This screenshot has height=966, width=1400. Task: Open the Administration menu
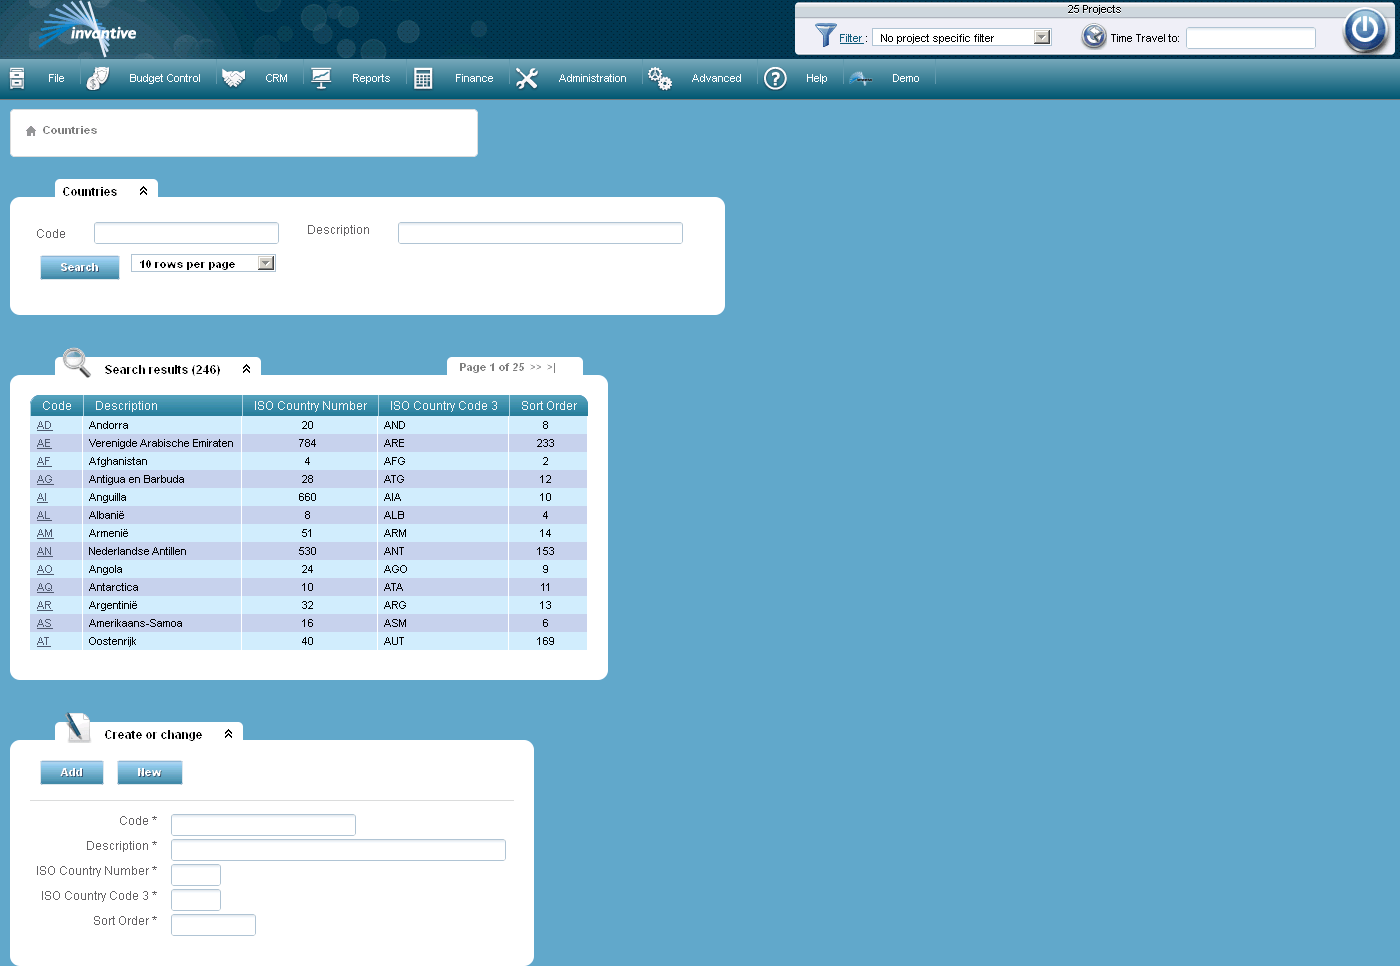click(592, 78)
